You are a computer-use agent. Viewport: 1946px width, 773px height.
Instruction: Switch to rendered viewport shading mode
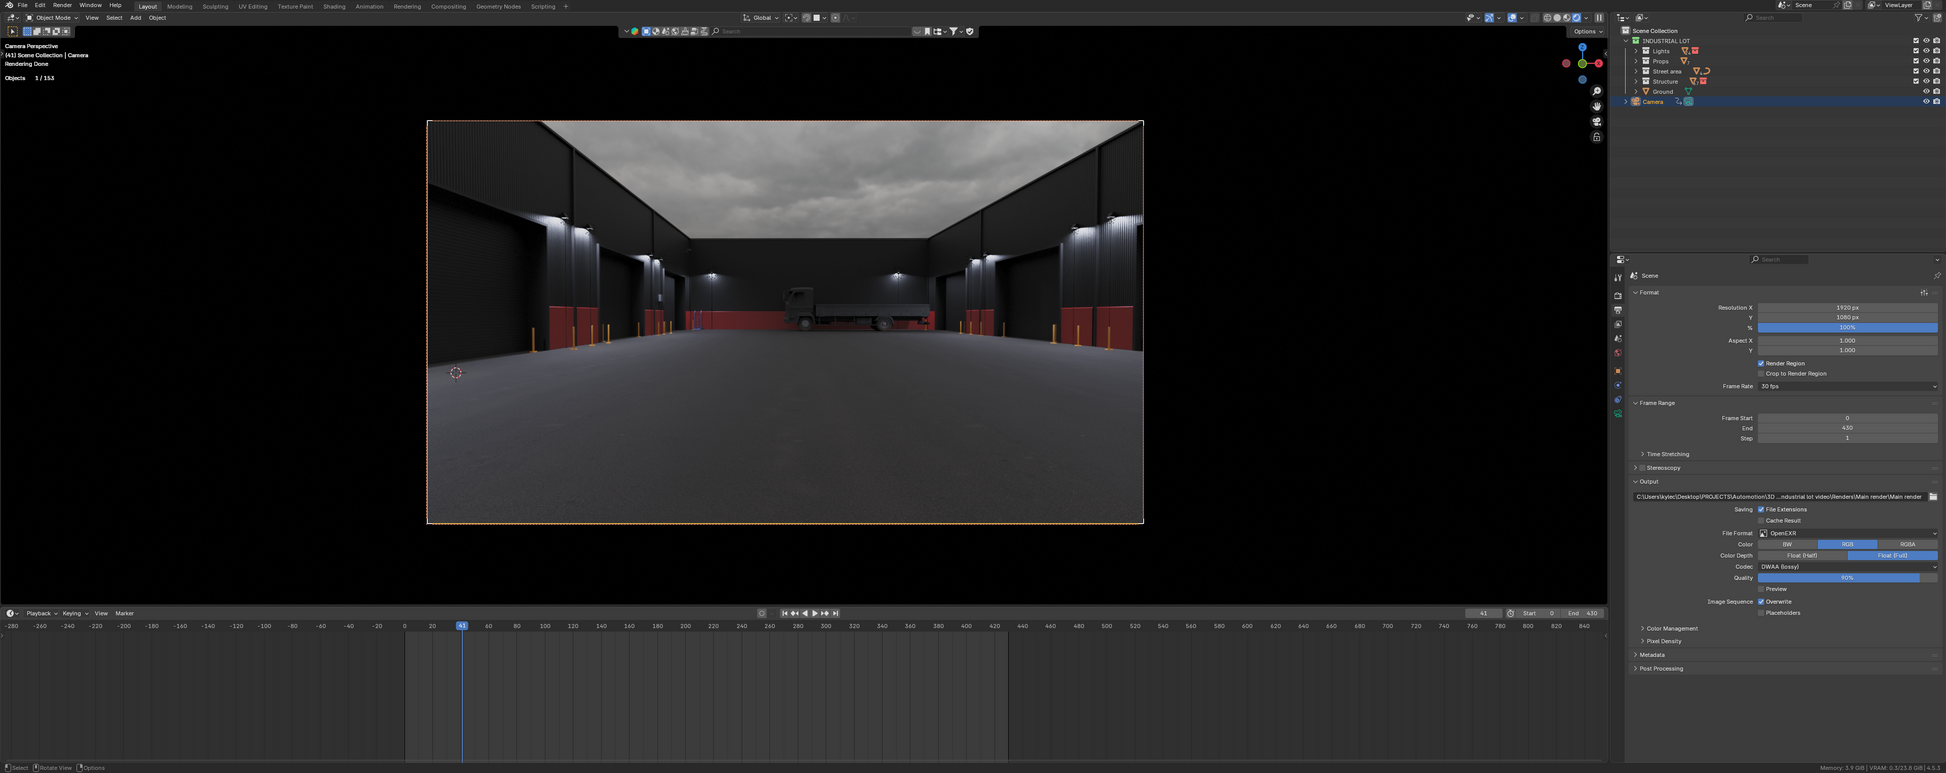[x=1576, y=18]
